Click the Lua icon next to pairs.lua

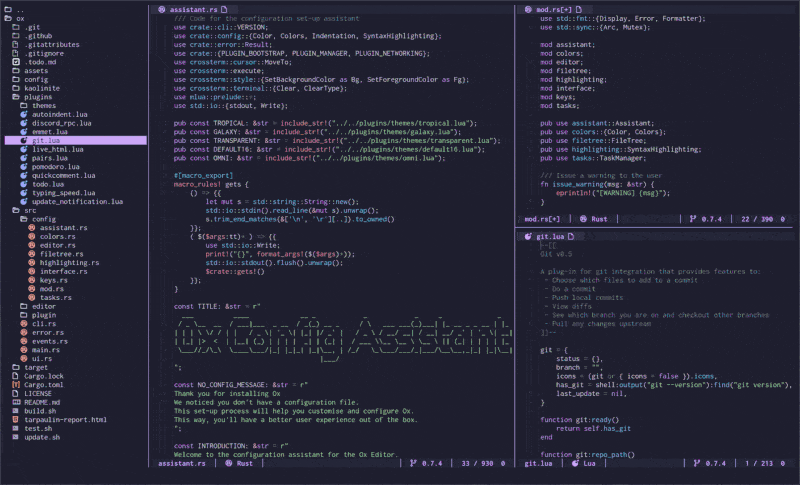point(23,158)
